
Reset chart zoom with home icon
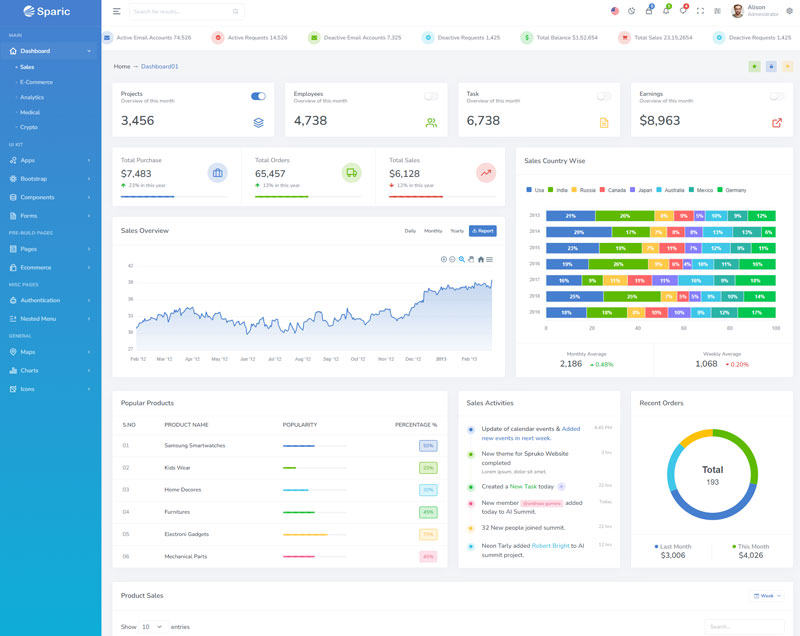tap(480, 259)
